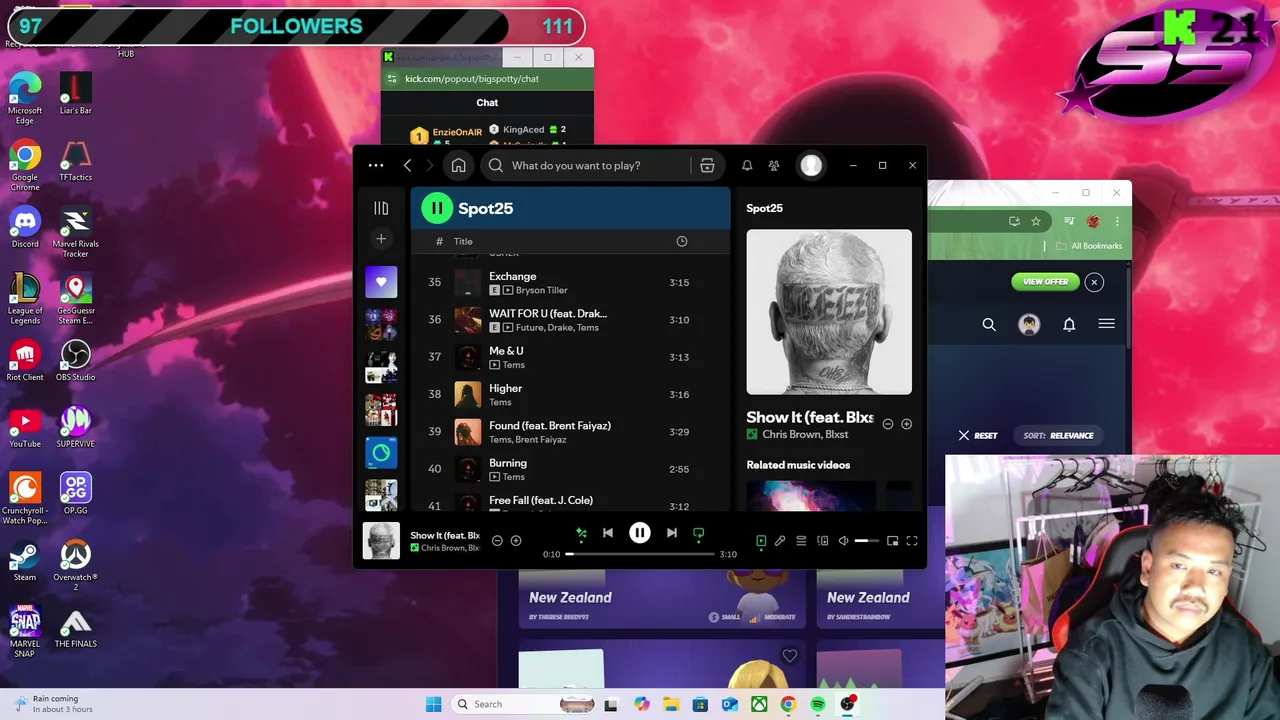
Task: Open Steam desktop shortcut
Action: pos(25,561)
